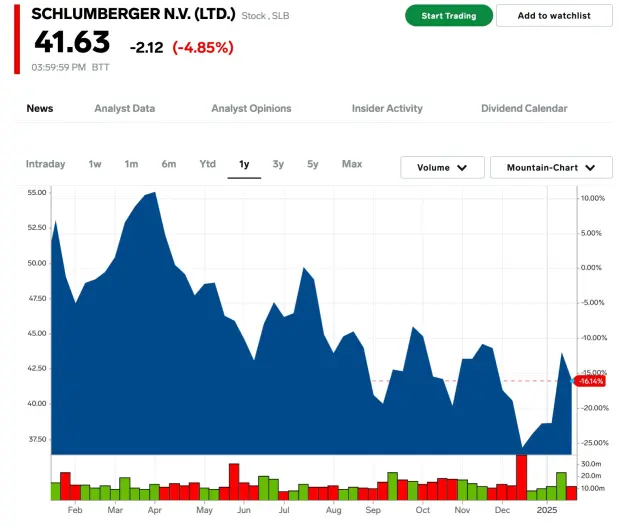Add Schlumberger stock to watchlist
The image size is (640, 526).
coord(554,16)
